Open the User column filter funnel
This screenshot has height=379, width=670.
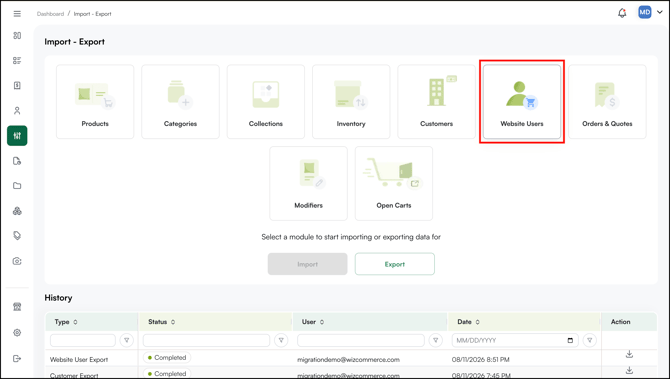click(435, 340)
